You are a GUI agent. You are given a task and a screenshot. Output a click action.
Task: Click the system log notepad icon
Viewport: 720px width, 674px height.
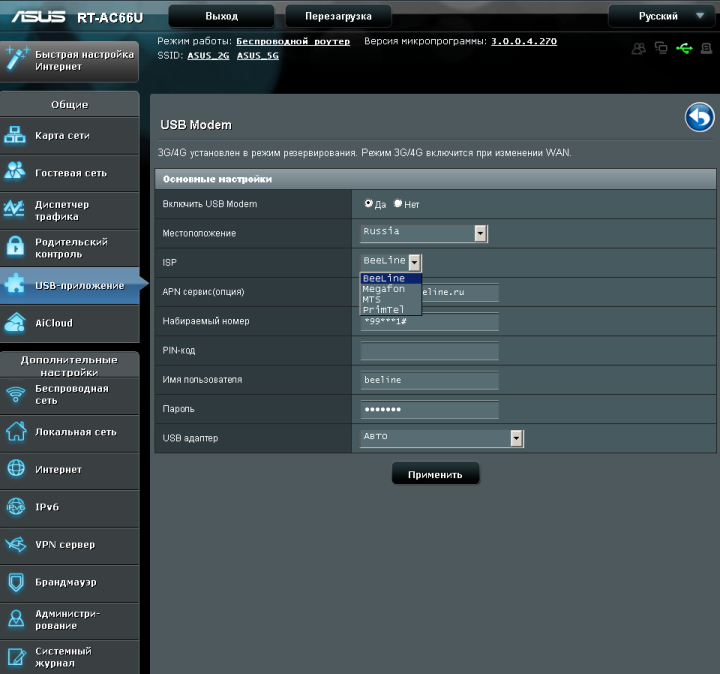pos(17,657)
